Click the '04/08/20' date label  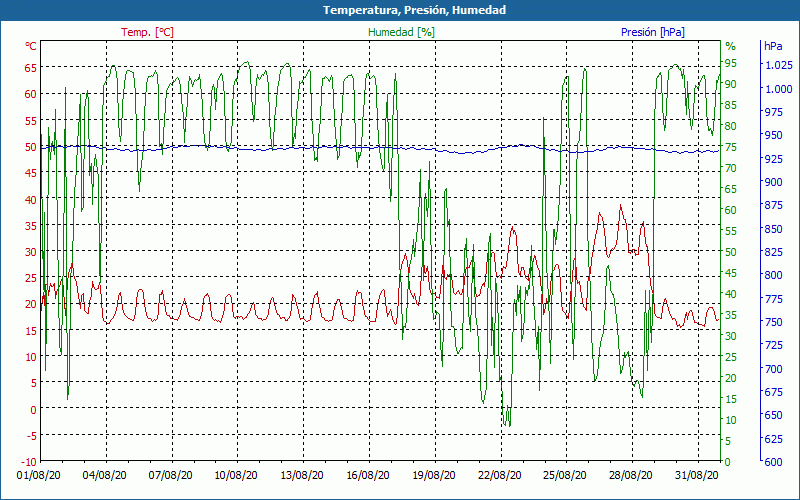point(105,475)
